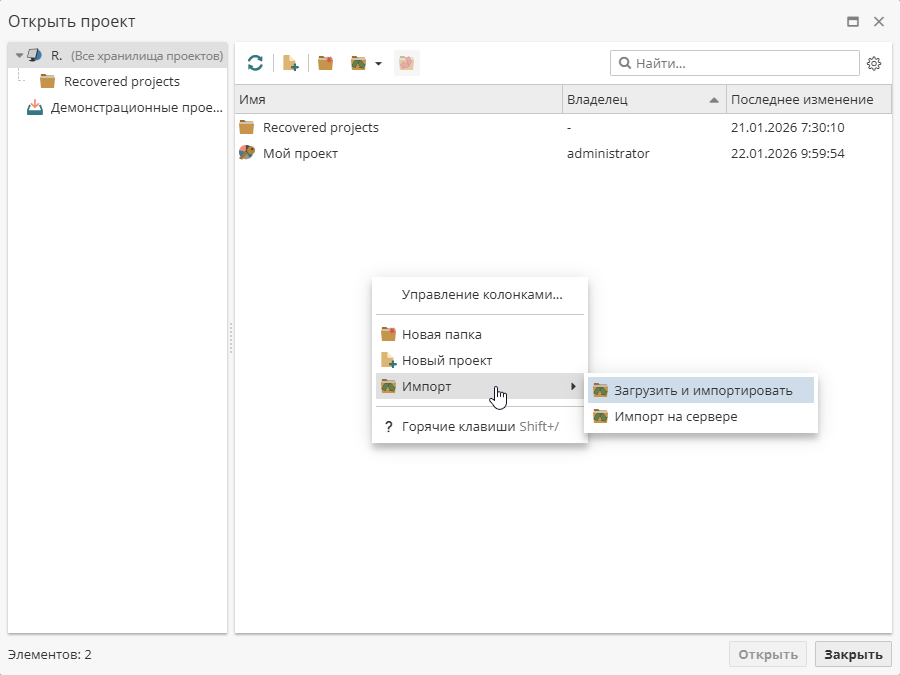Select the Recovered projects tree folder
Screen dimensions: 900x675
click(x=121, y=81)
